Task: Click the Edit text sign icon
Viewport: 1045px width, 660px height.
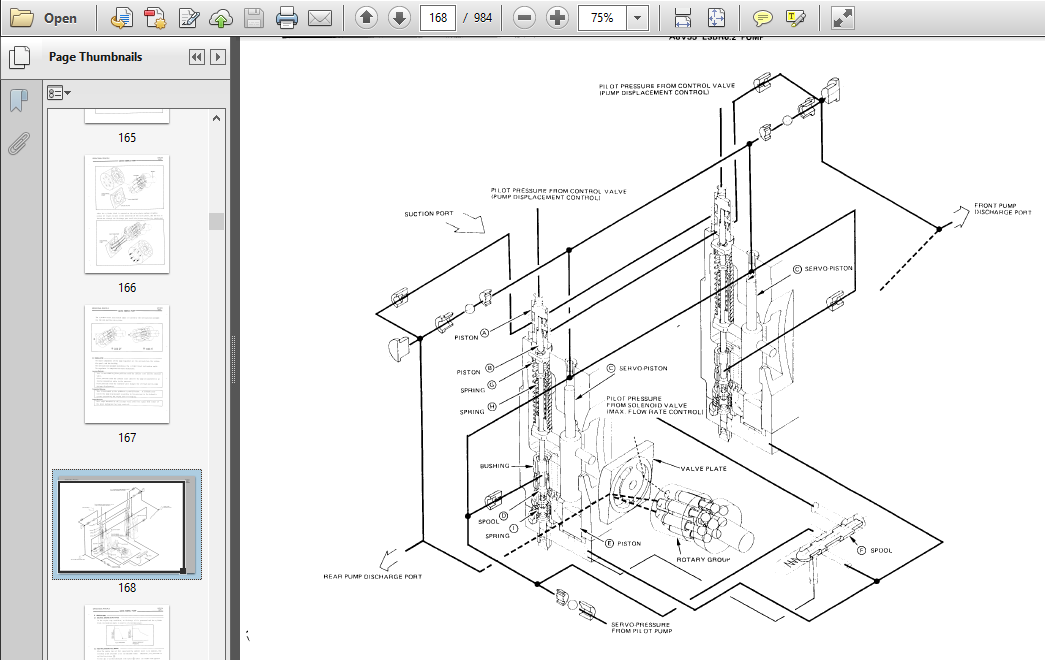Action: pyautogui.click(x=189, y=18)
